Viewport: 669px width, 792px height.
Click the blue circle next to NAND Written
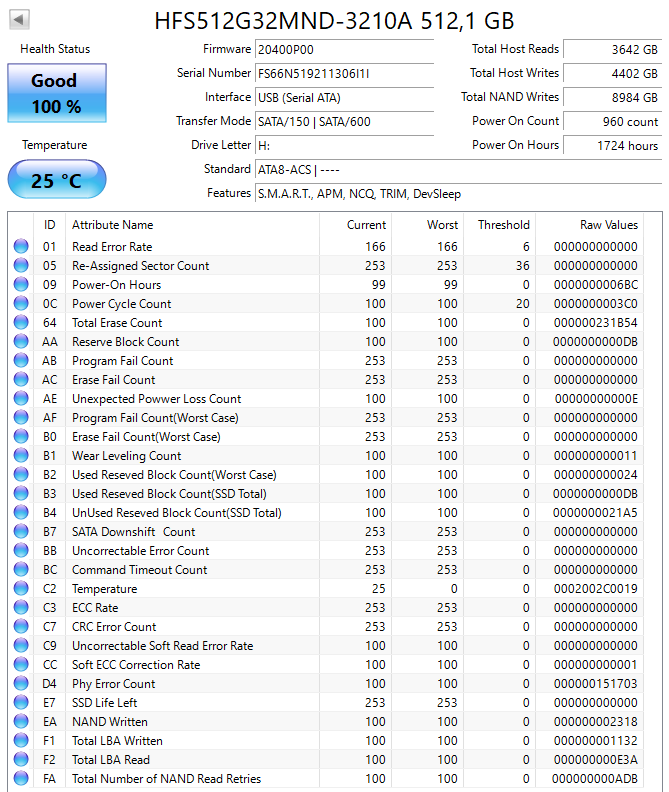[20, 722]
